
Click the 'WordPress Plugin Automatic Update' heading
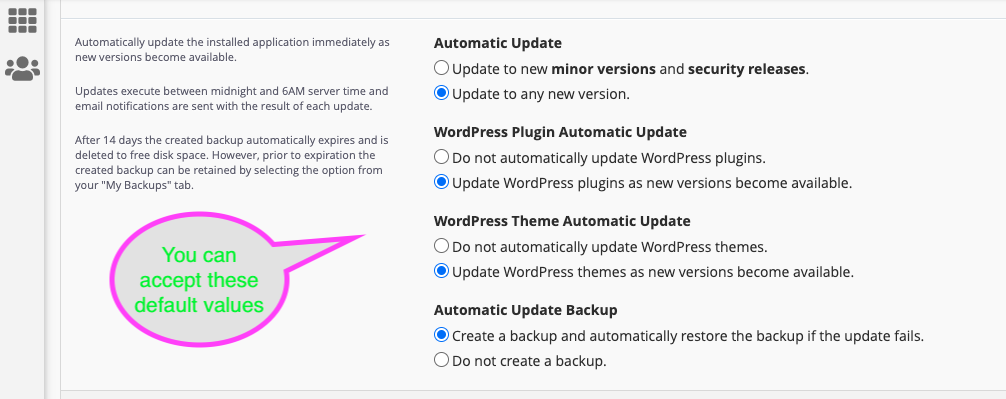(560, 132)
